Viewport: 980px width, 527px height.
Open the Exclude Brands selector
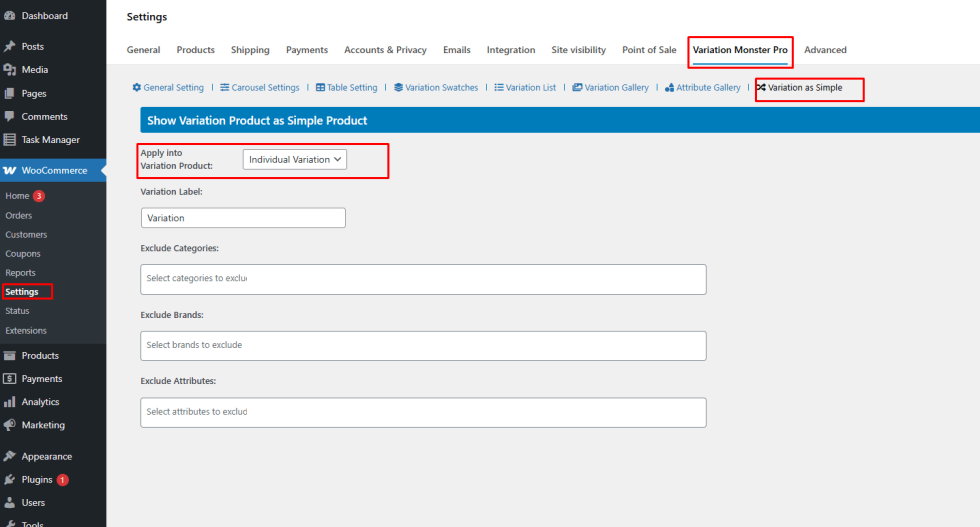[x=423, y=346]
